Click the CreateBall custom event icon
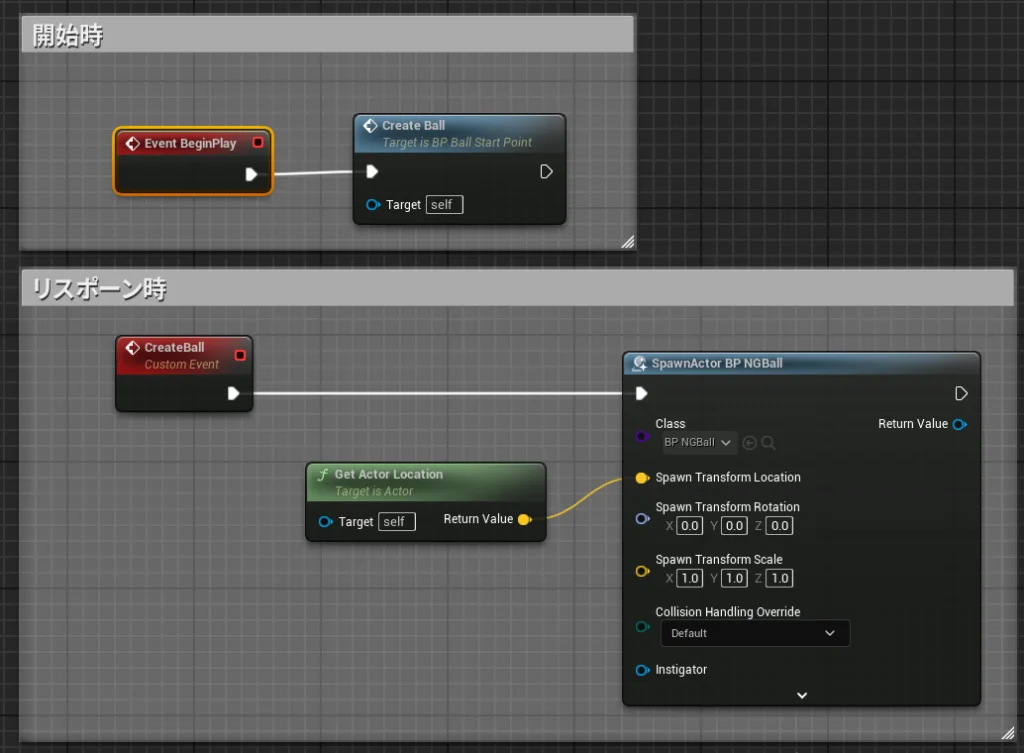The image size is (1024, 753). point(131,348)
